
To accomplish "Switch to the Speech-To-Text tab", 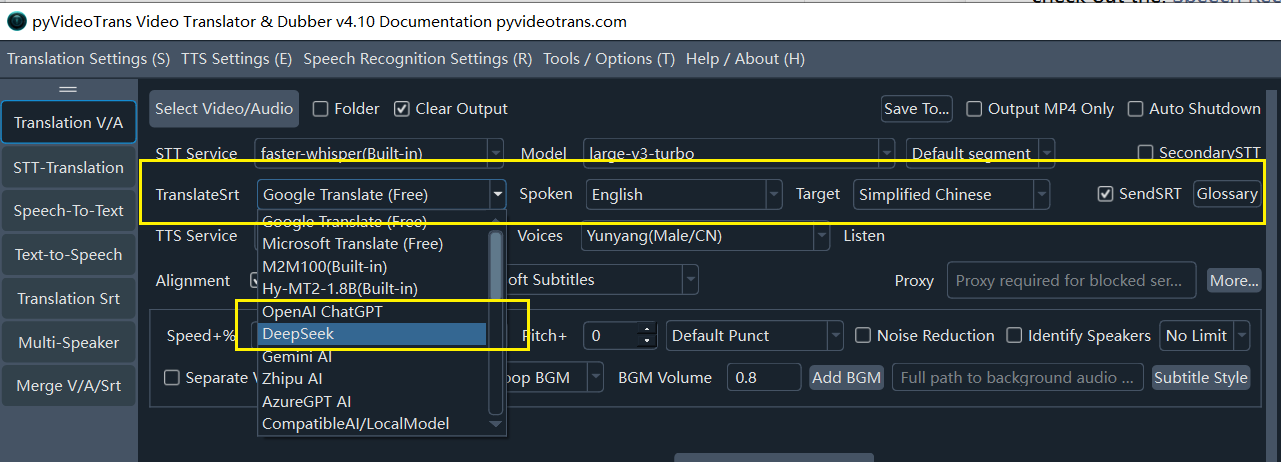I will 69,211.
